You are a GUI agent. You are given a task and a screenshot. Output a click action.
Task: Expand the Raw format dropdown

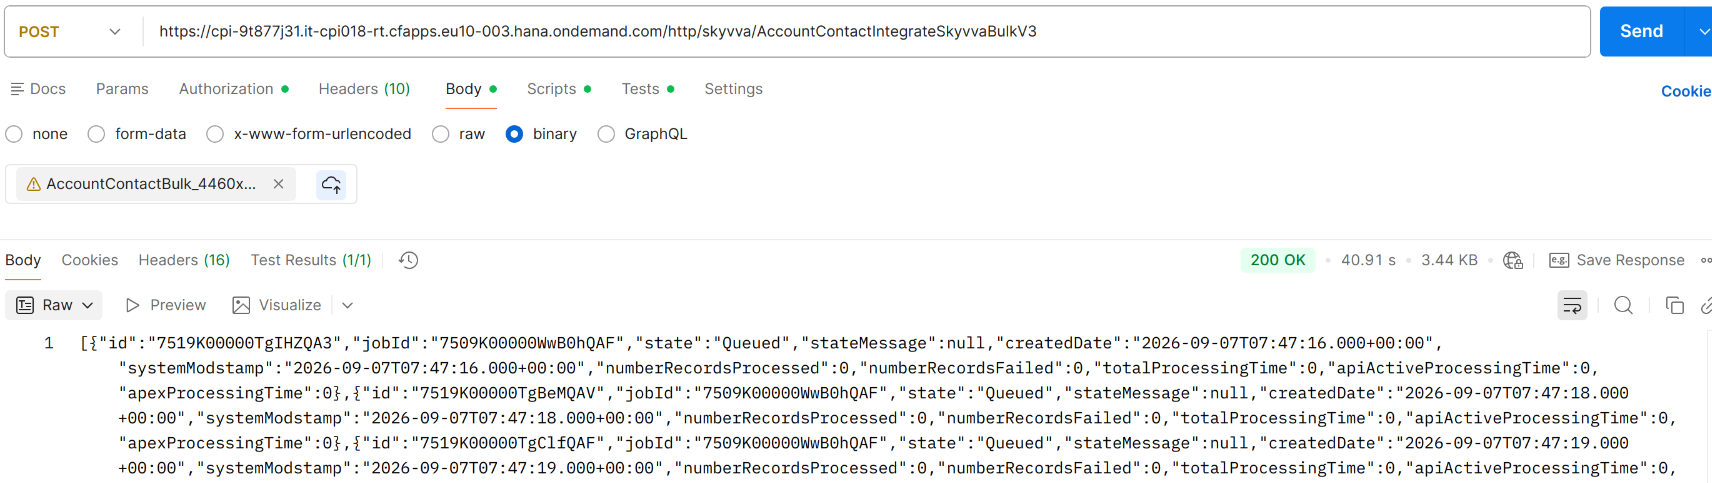pos(55,305)
